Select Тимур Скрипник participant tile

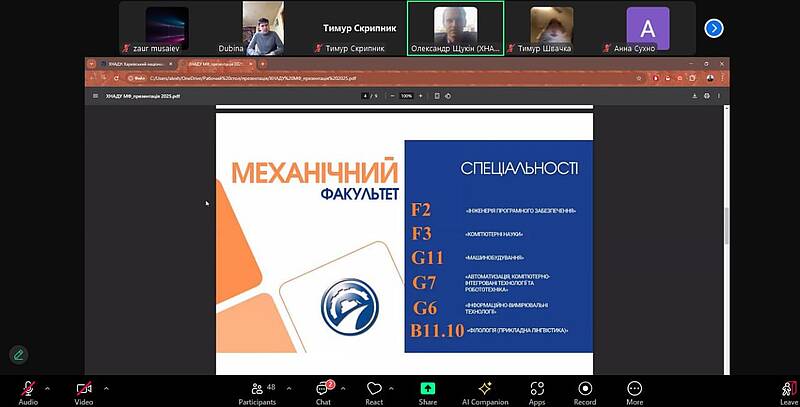tap(359, 29)
